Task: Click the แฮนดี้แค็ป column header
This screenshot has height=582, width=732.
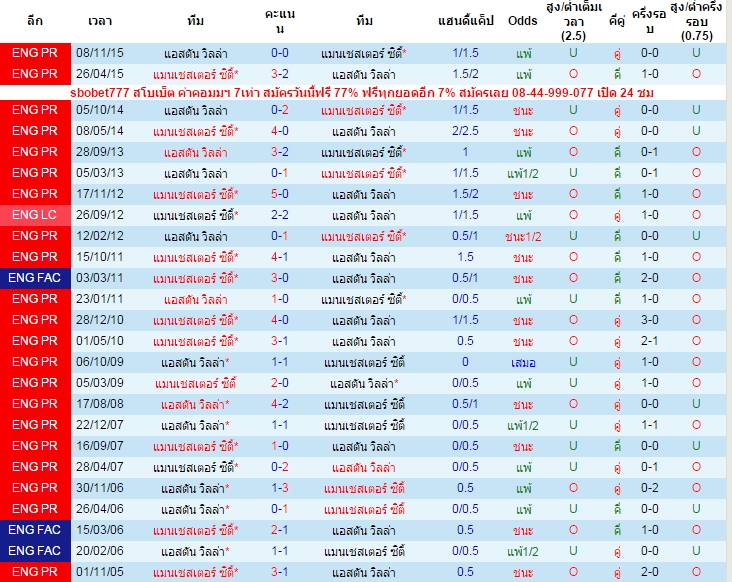Action: 465,21
